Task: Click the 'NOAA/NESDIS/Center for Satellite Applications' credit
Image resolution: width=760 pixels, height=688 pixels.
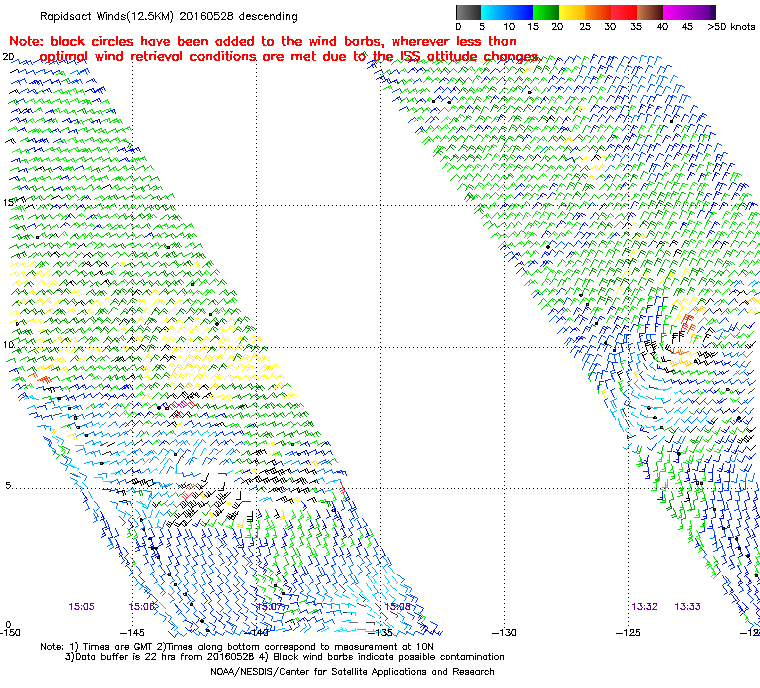Action: (x=352, y=672)
